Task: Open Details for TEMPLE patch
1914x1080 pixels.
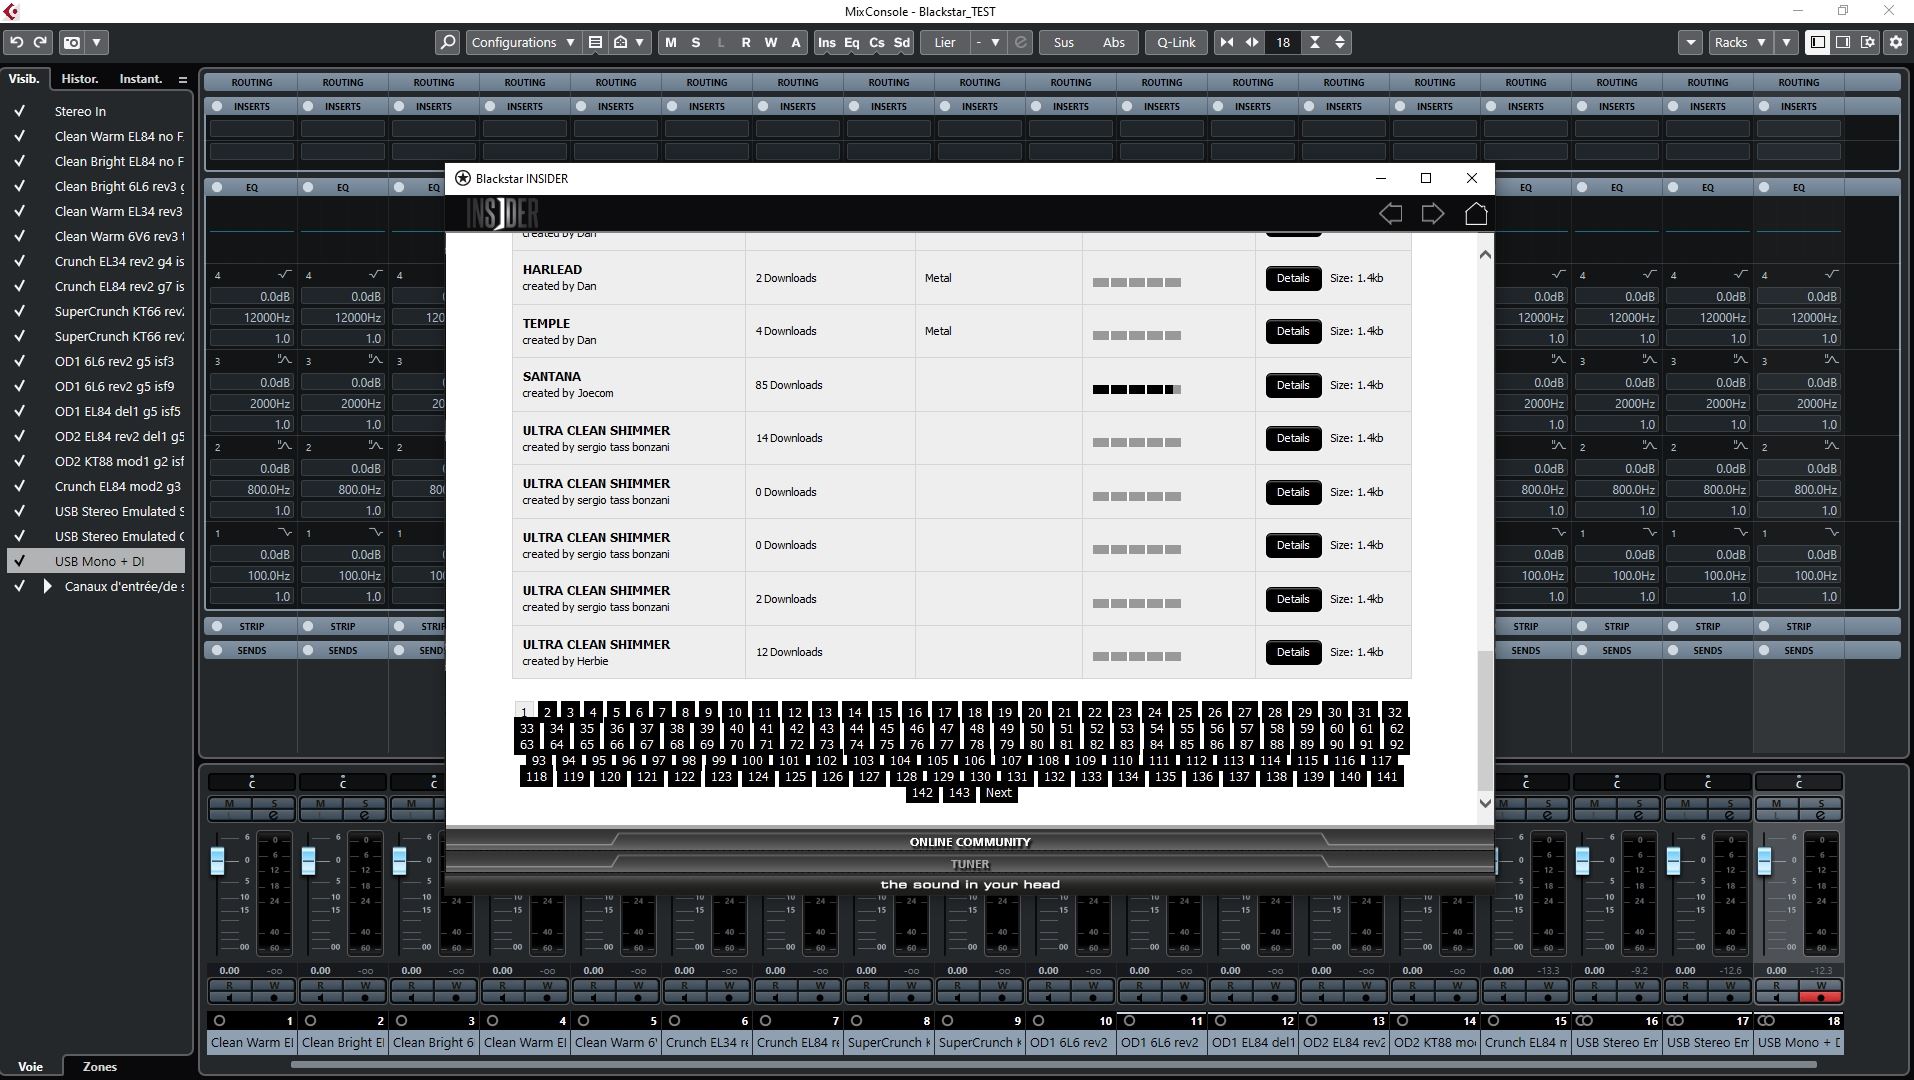Action: pos(1293,331)
